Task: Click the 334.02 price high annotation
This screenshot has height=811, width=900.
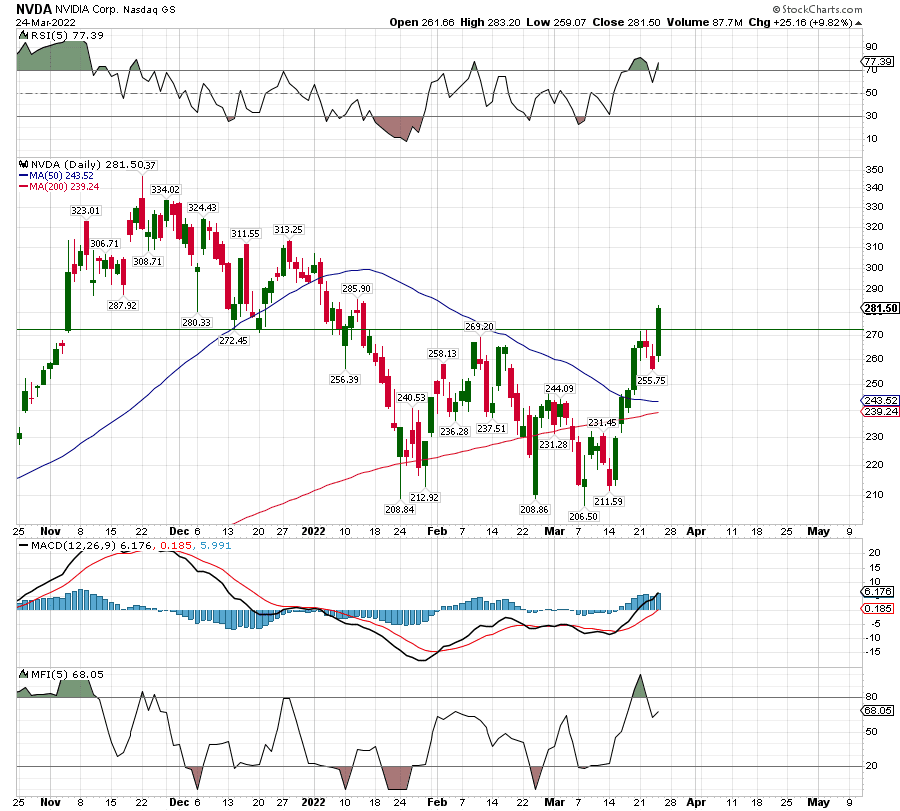Action: click(x=165, y=189)
